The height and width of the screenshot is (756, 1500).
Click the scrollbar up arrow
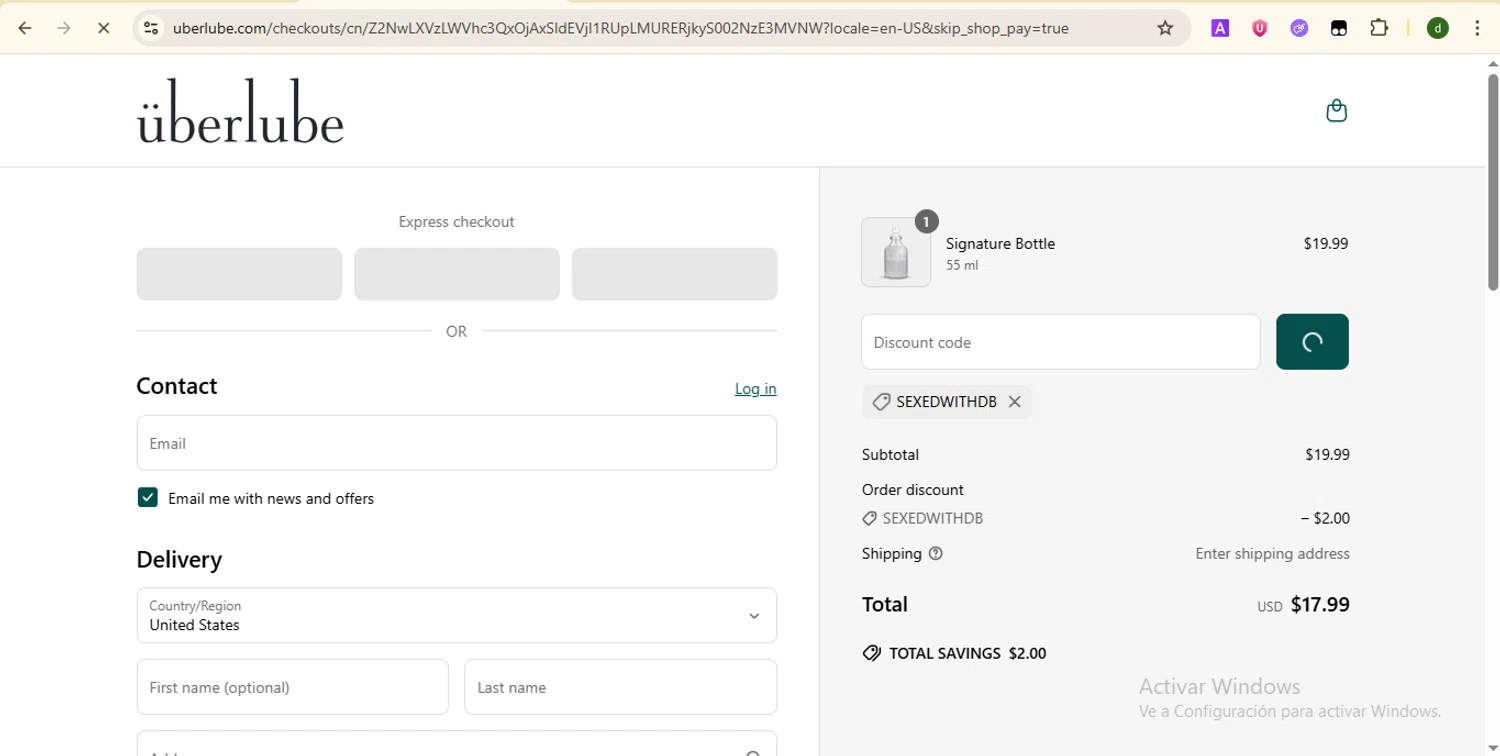(1492, 64)
